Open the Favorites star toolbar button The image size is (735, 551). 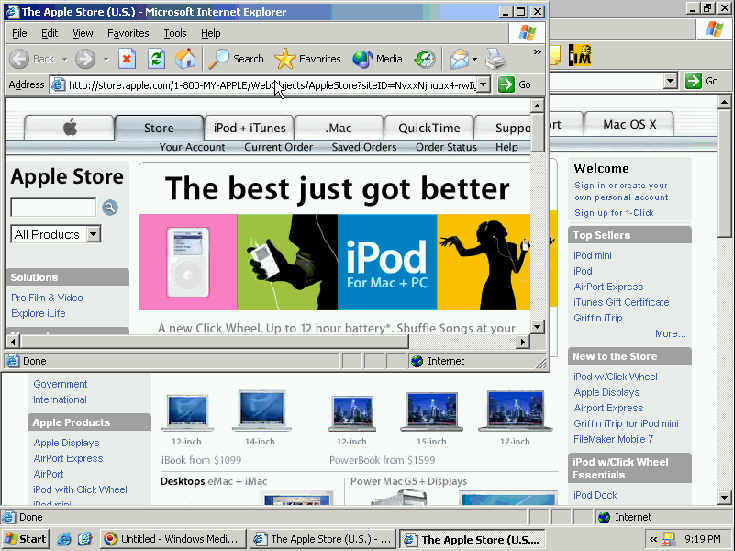[308, 59]
